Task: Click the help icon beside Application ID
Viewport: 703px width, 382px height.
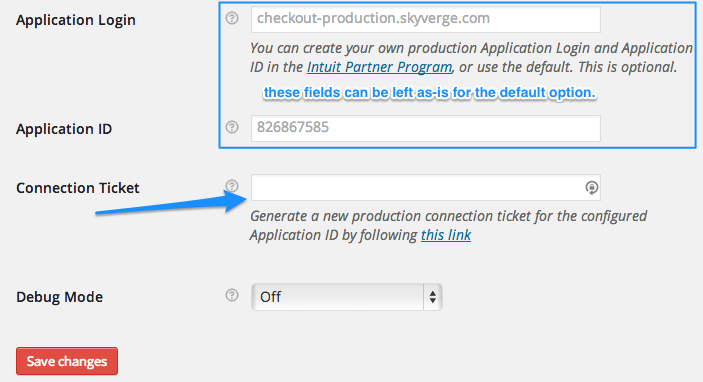Action: 232,127
